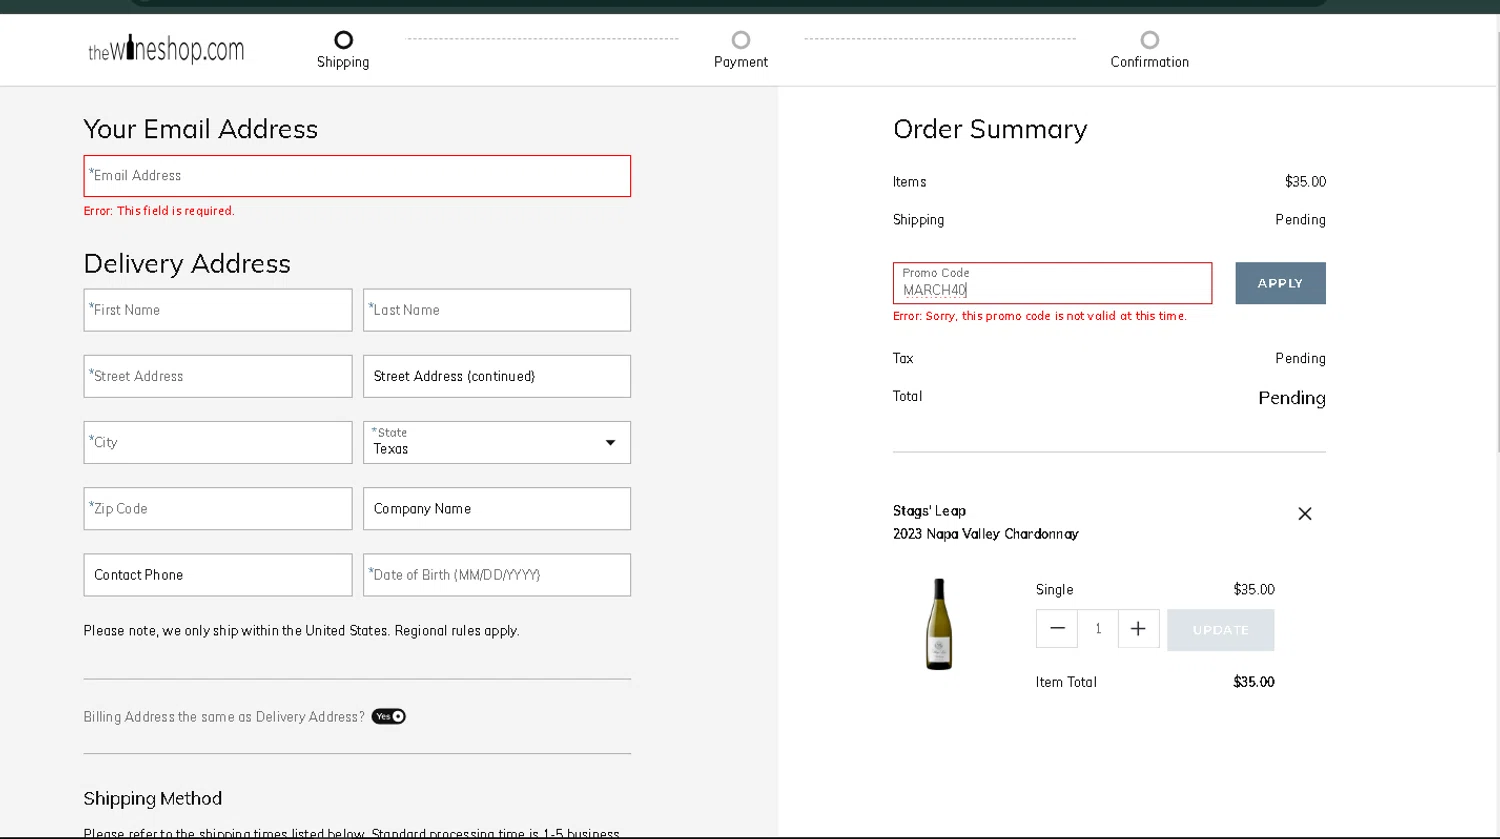Click the Tax Pending value
Viewport: 1500px width, 839px height.
[1300, 358]
